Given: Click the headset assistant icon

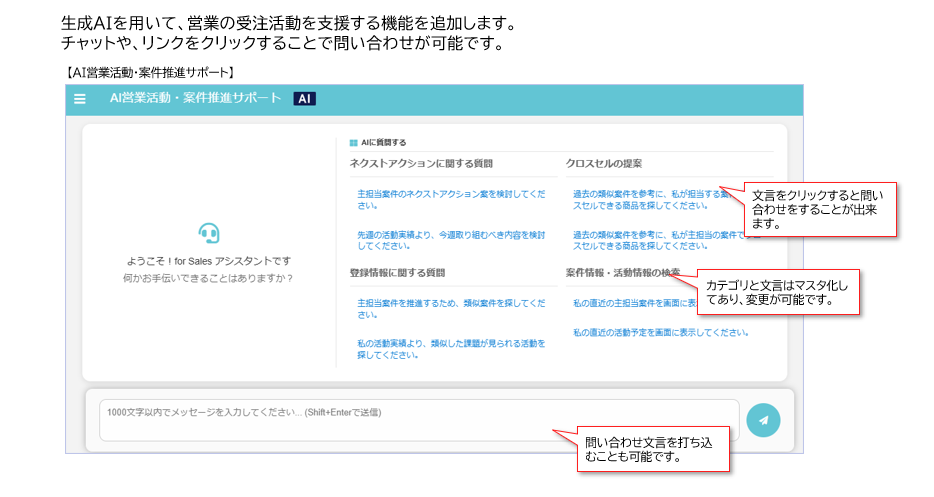Looking at the screenshot, I should (208, 234).
